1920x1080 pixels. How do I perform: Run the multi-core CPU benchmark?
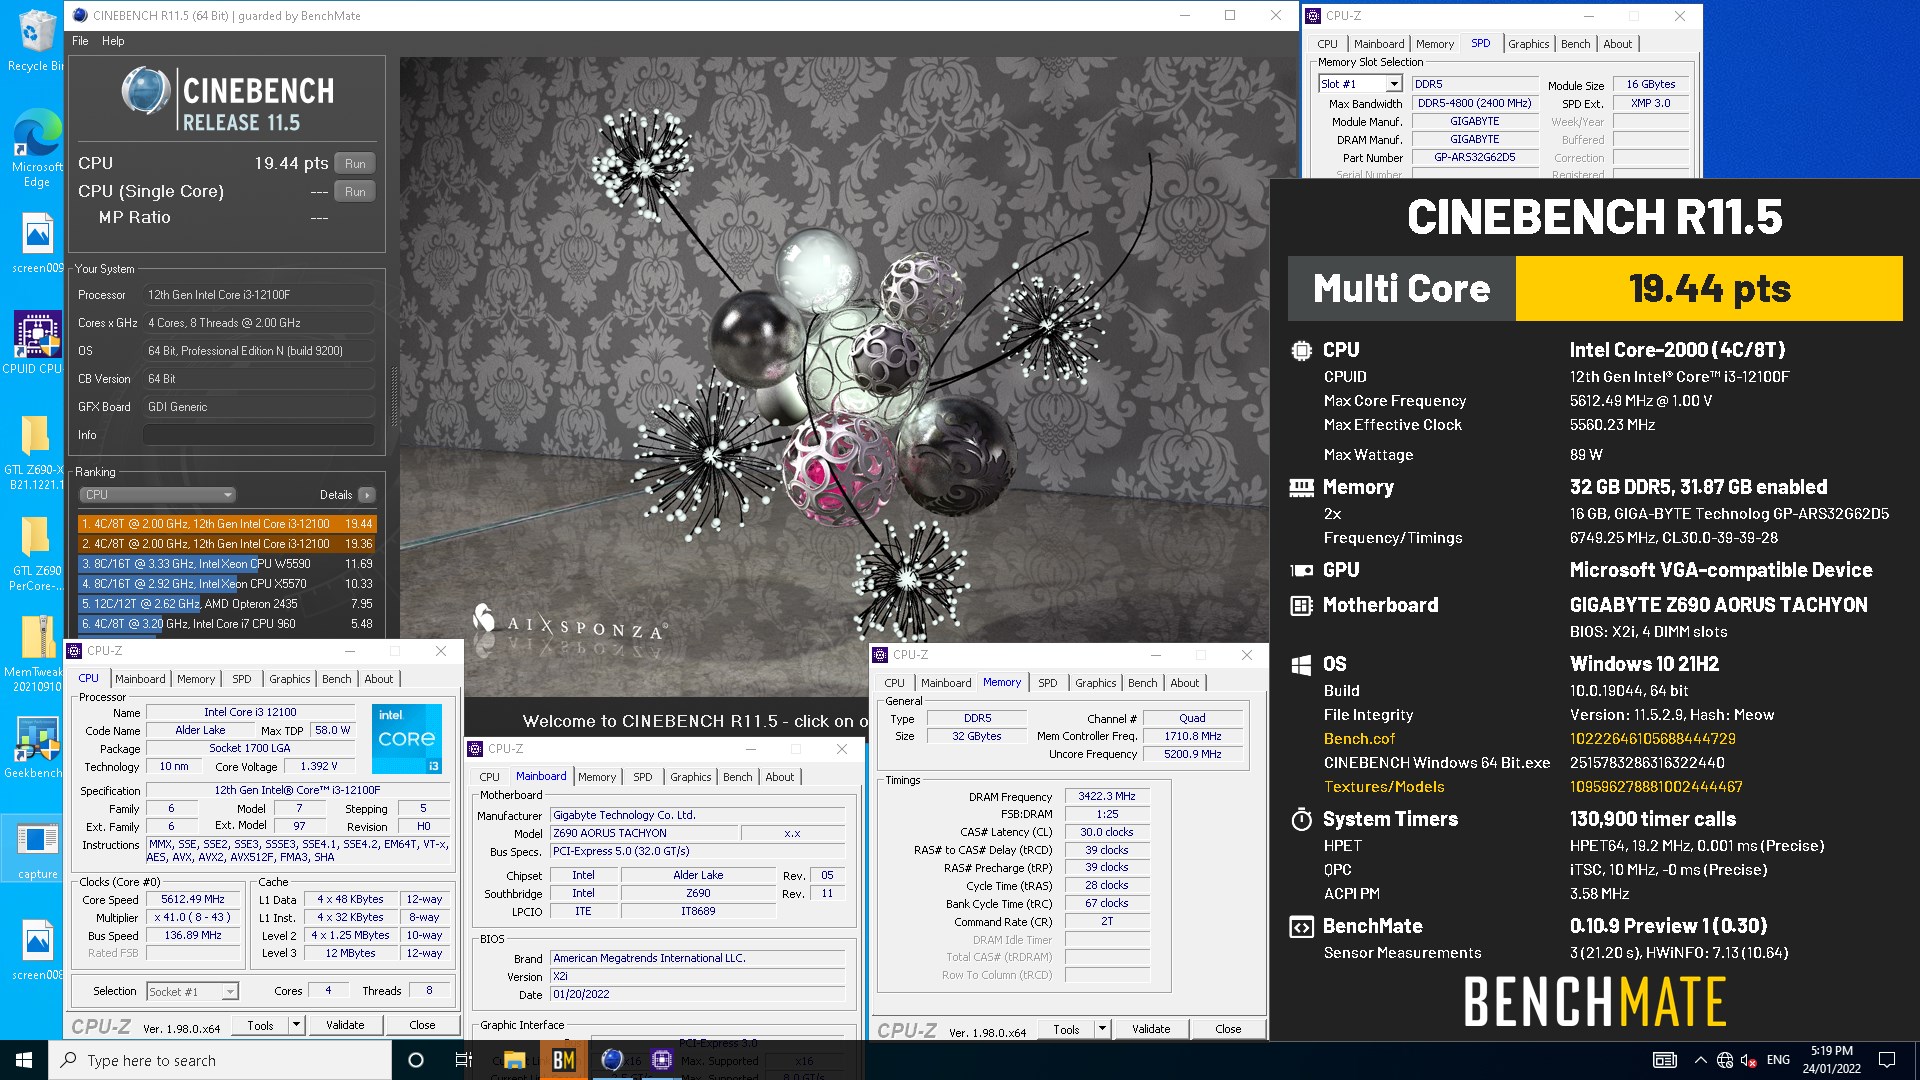[355, 163]
